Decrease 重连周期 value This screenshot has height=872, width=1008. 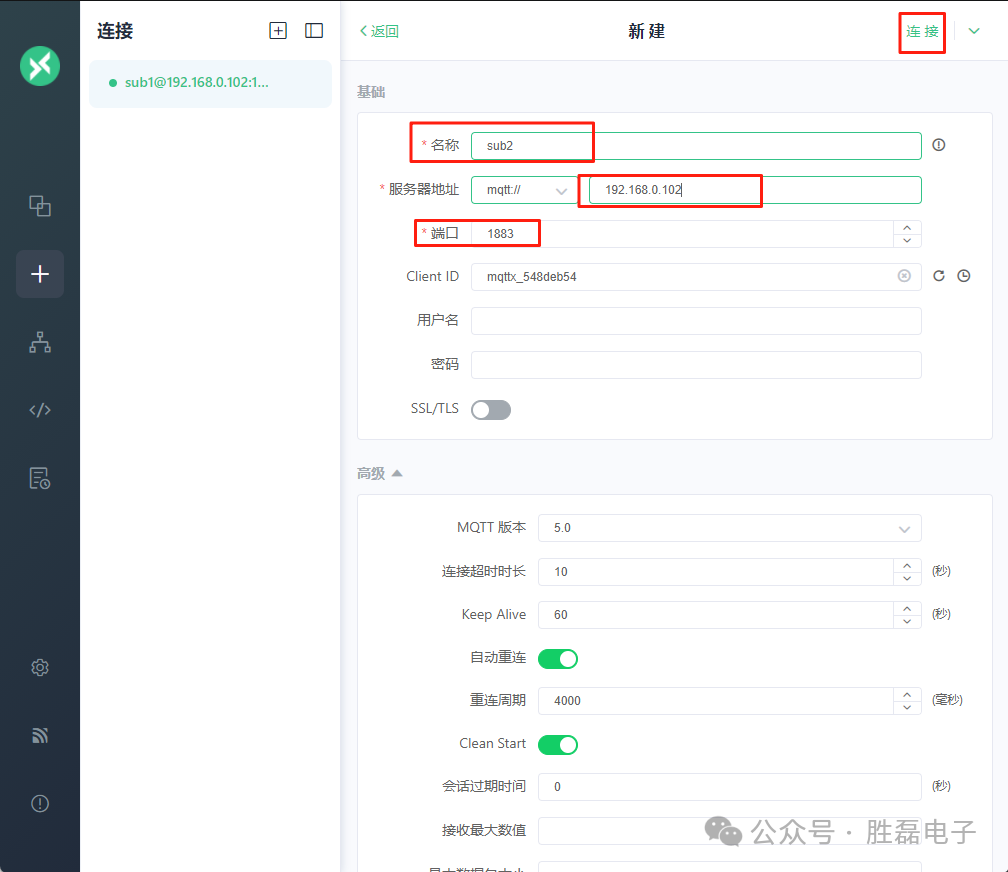pyautogui.click(x=907, y=707)
